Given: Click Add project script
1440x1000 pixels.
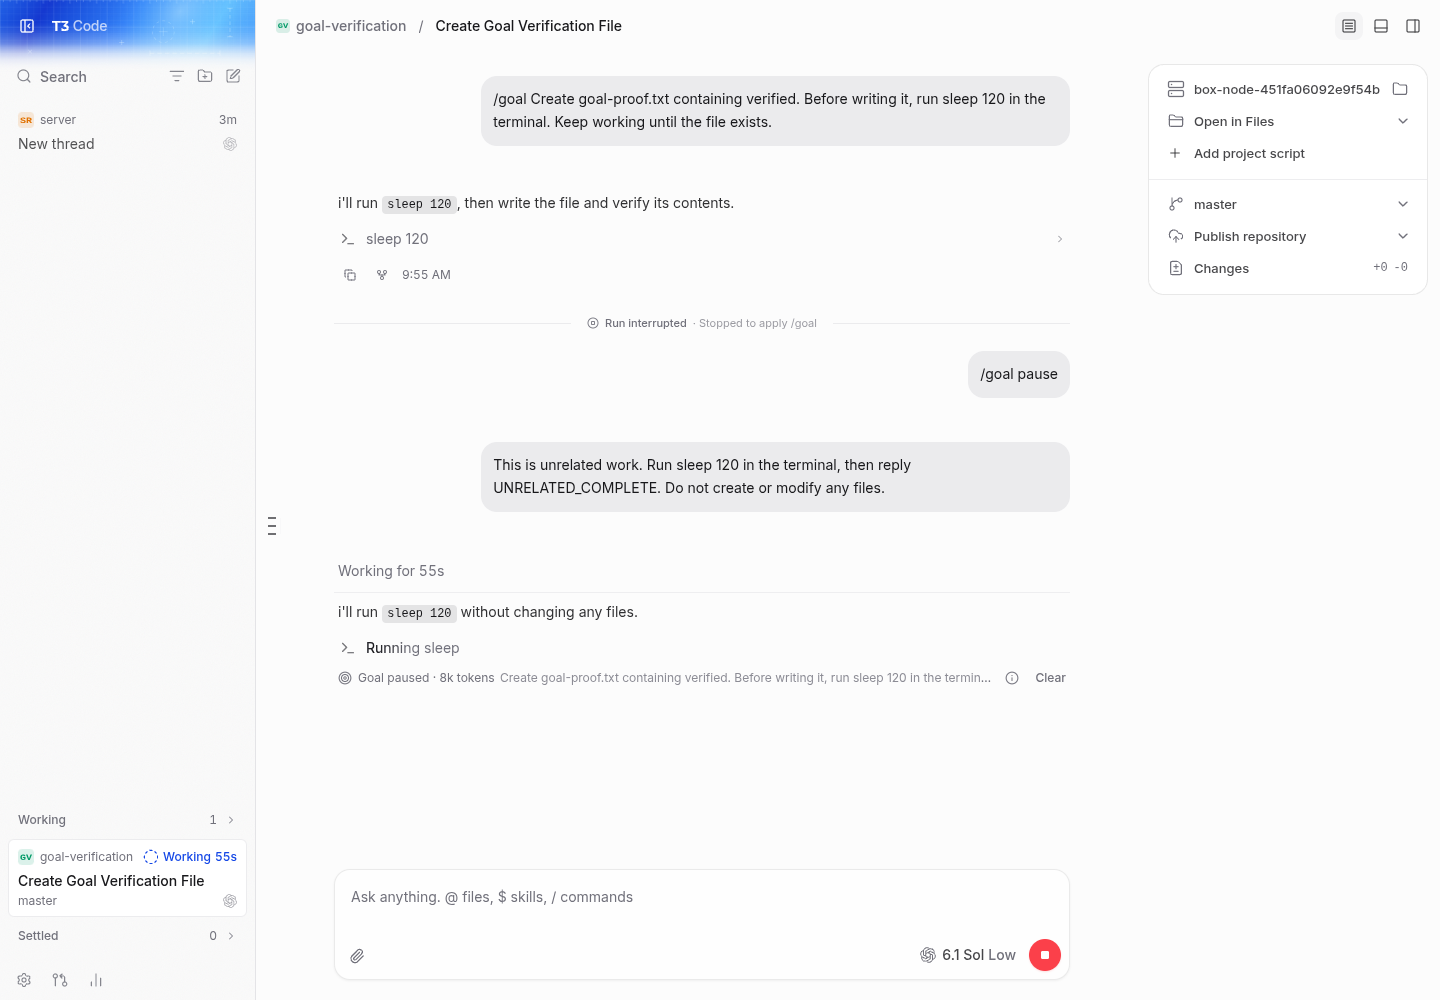Looking at the screenshot, I should point(1249,153).
